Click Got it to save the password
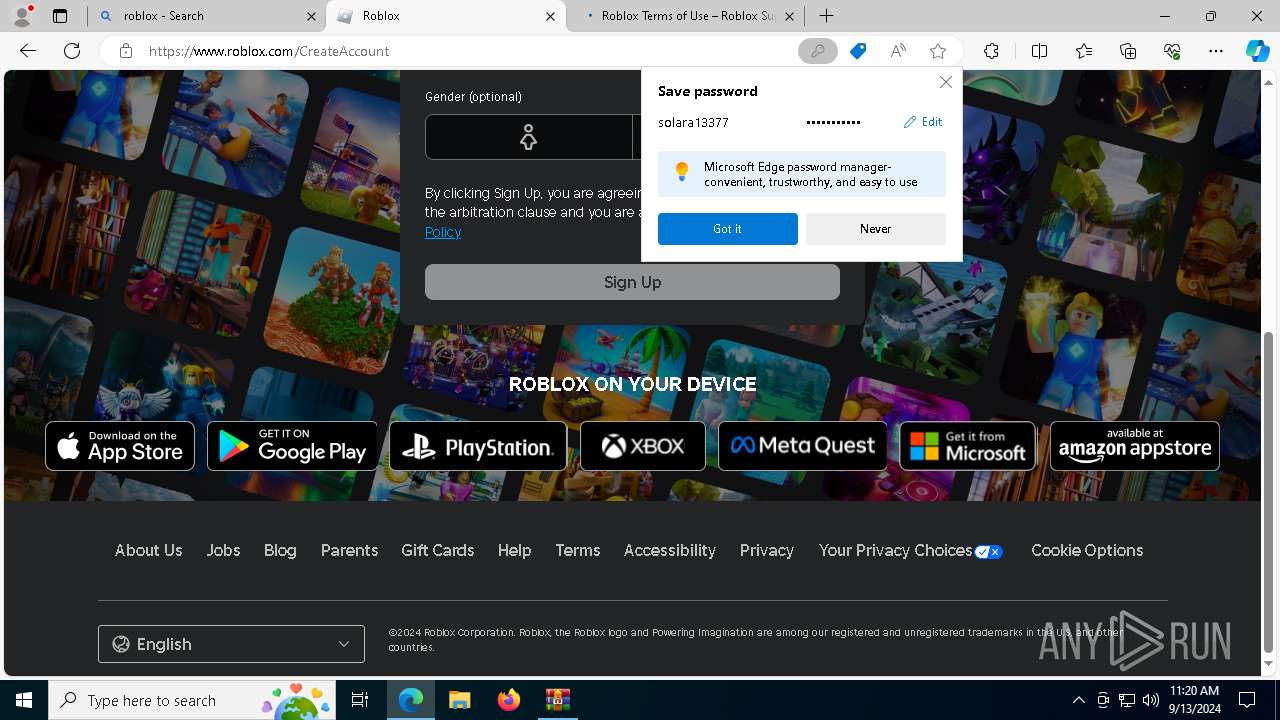Screen dimensions: 1280x720 (728, 229)
